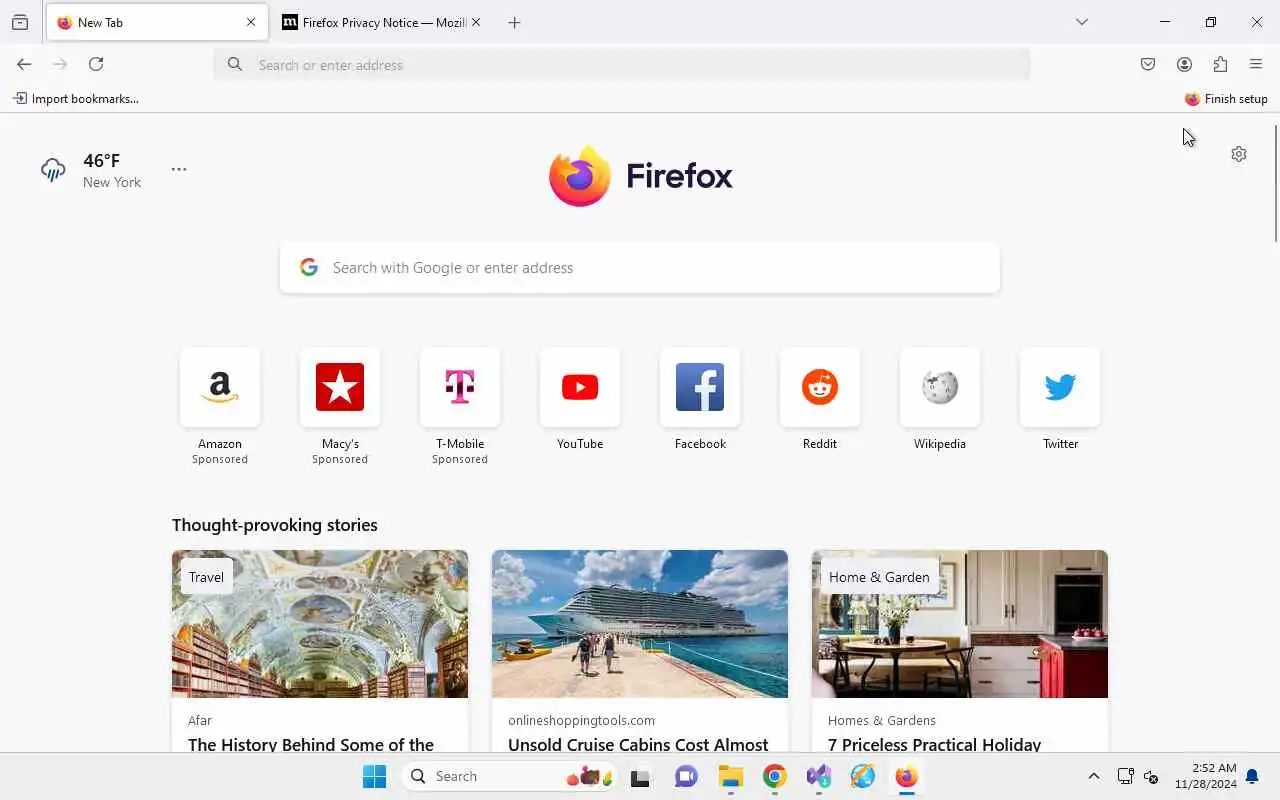This screenshot has width=1280, height=800.
Task: Open the weather widget options menu
Action: point(179,169)
